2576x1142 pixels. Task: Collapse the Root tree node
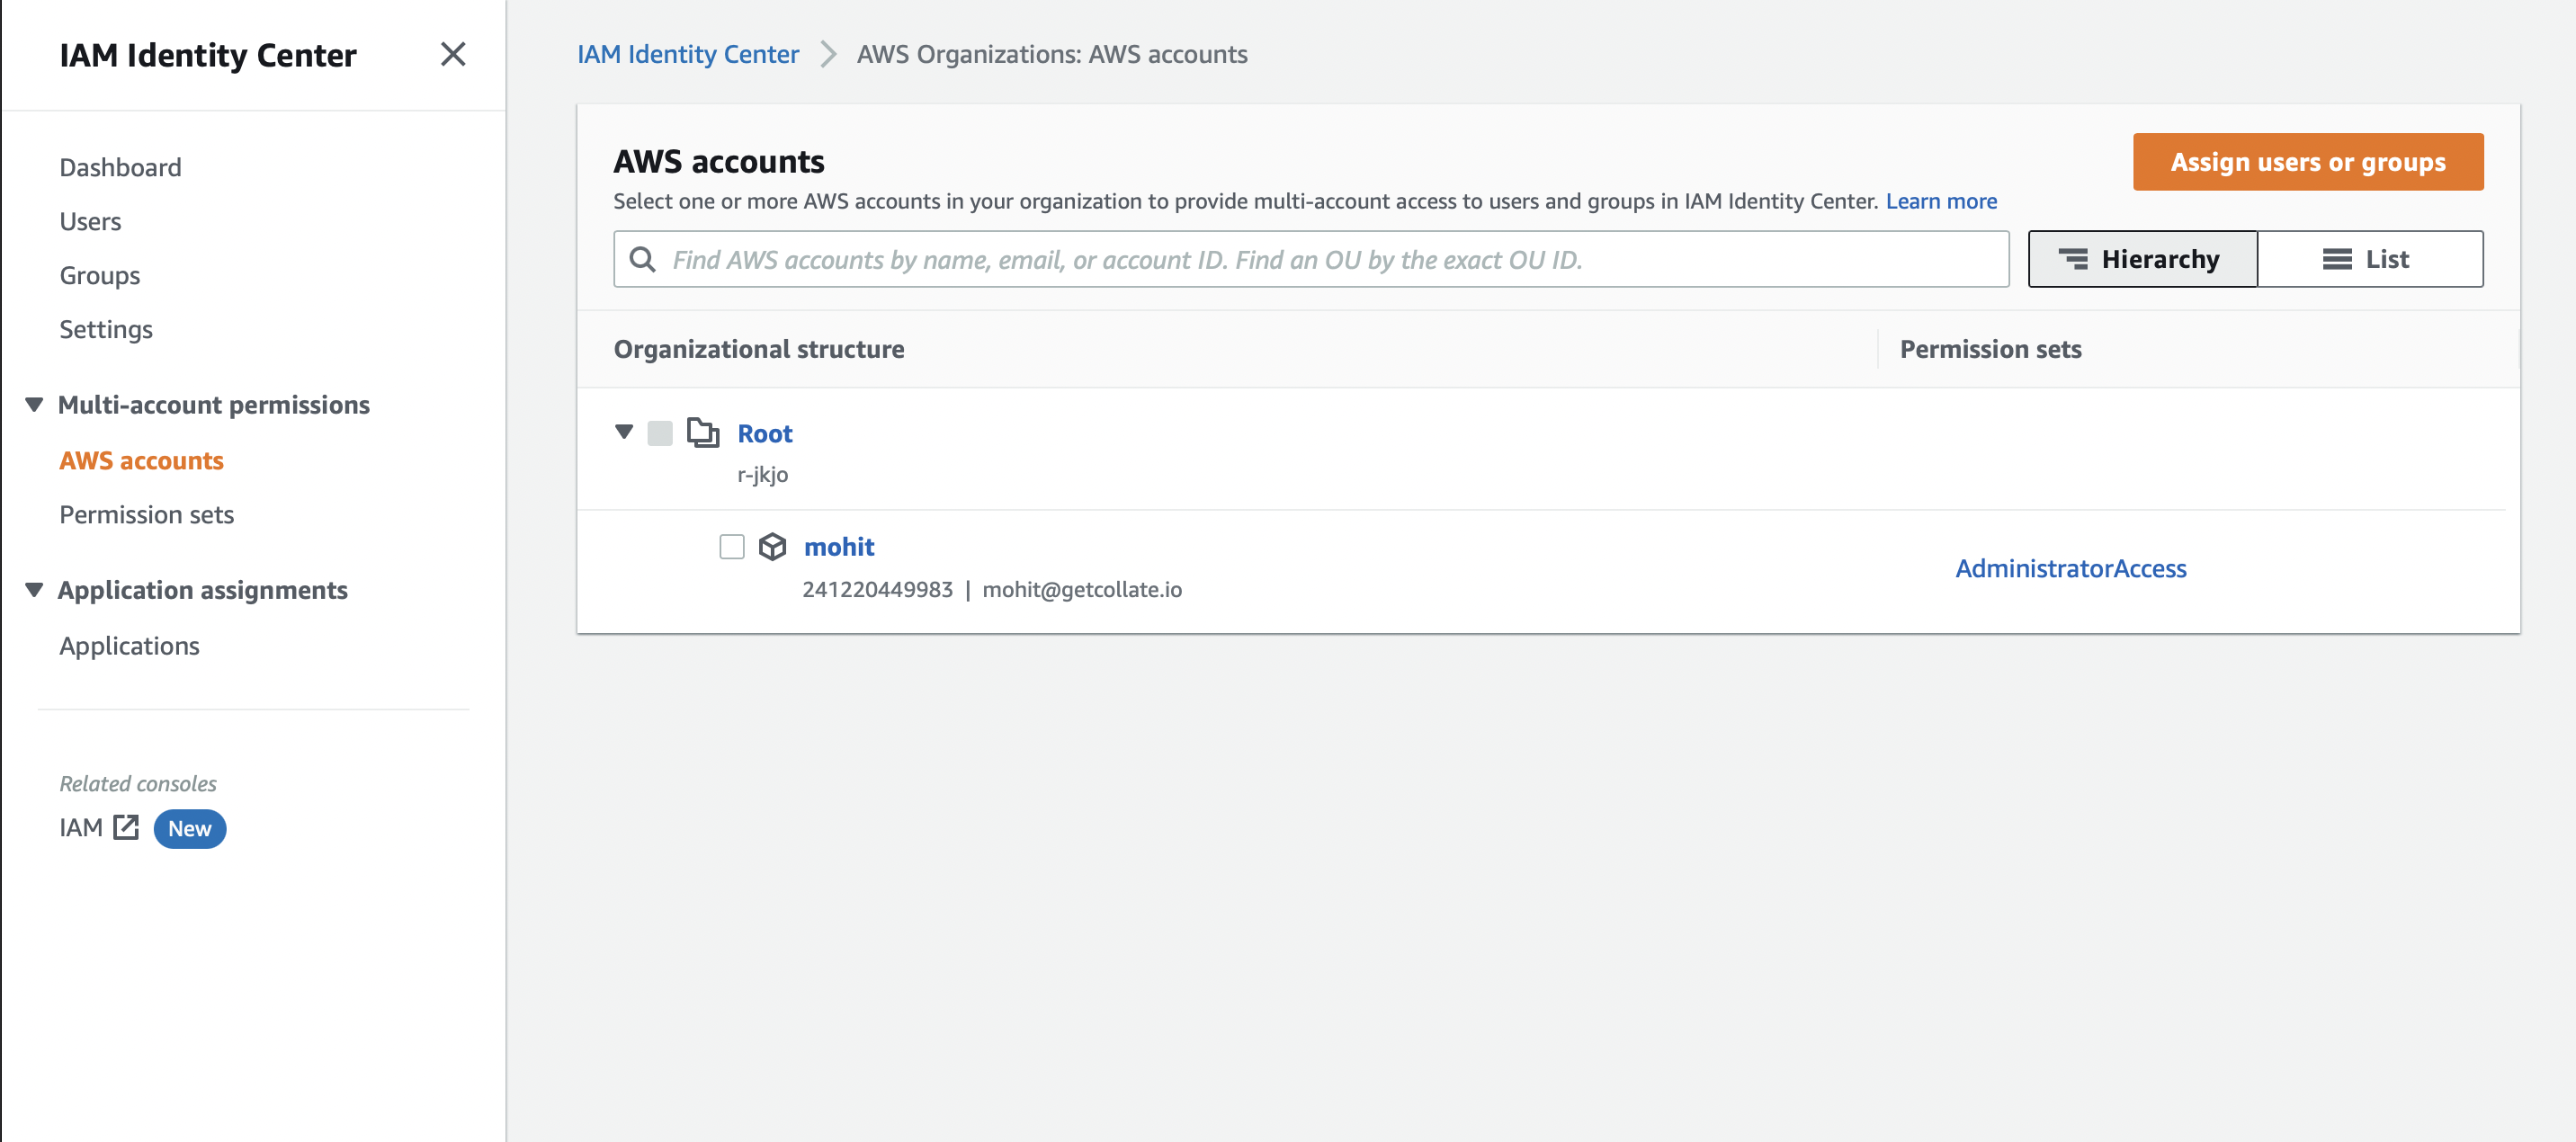pyautogui.click(x=624, y=432)
